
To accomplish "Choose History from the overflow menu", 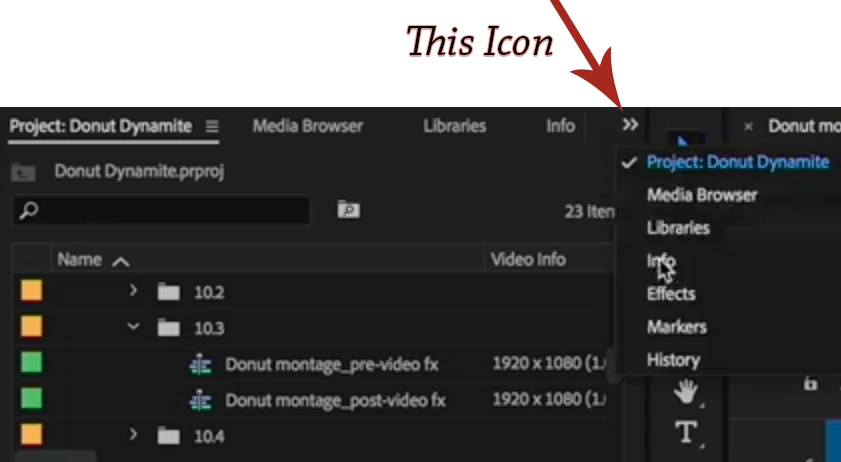I will tap(673, 360).
